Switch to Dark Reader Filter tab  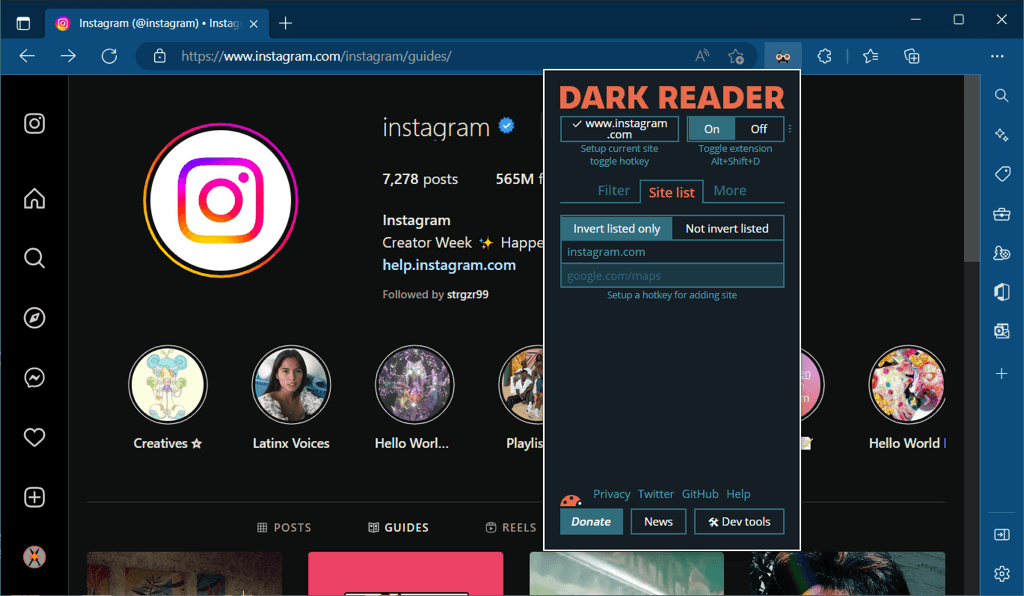(x=613, y=191)
